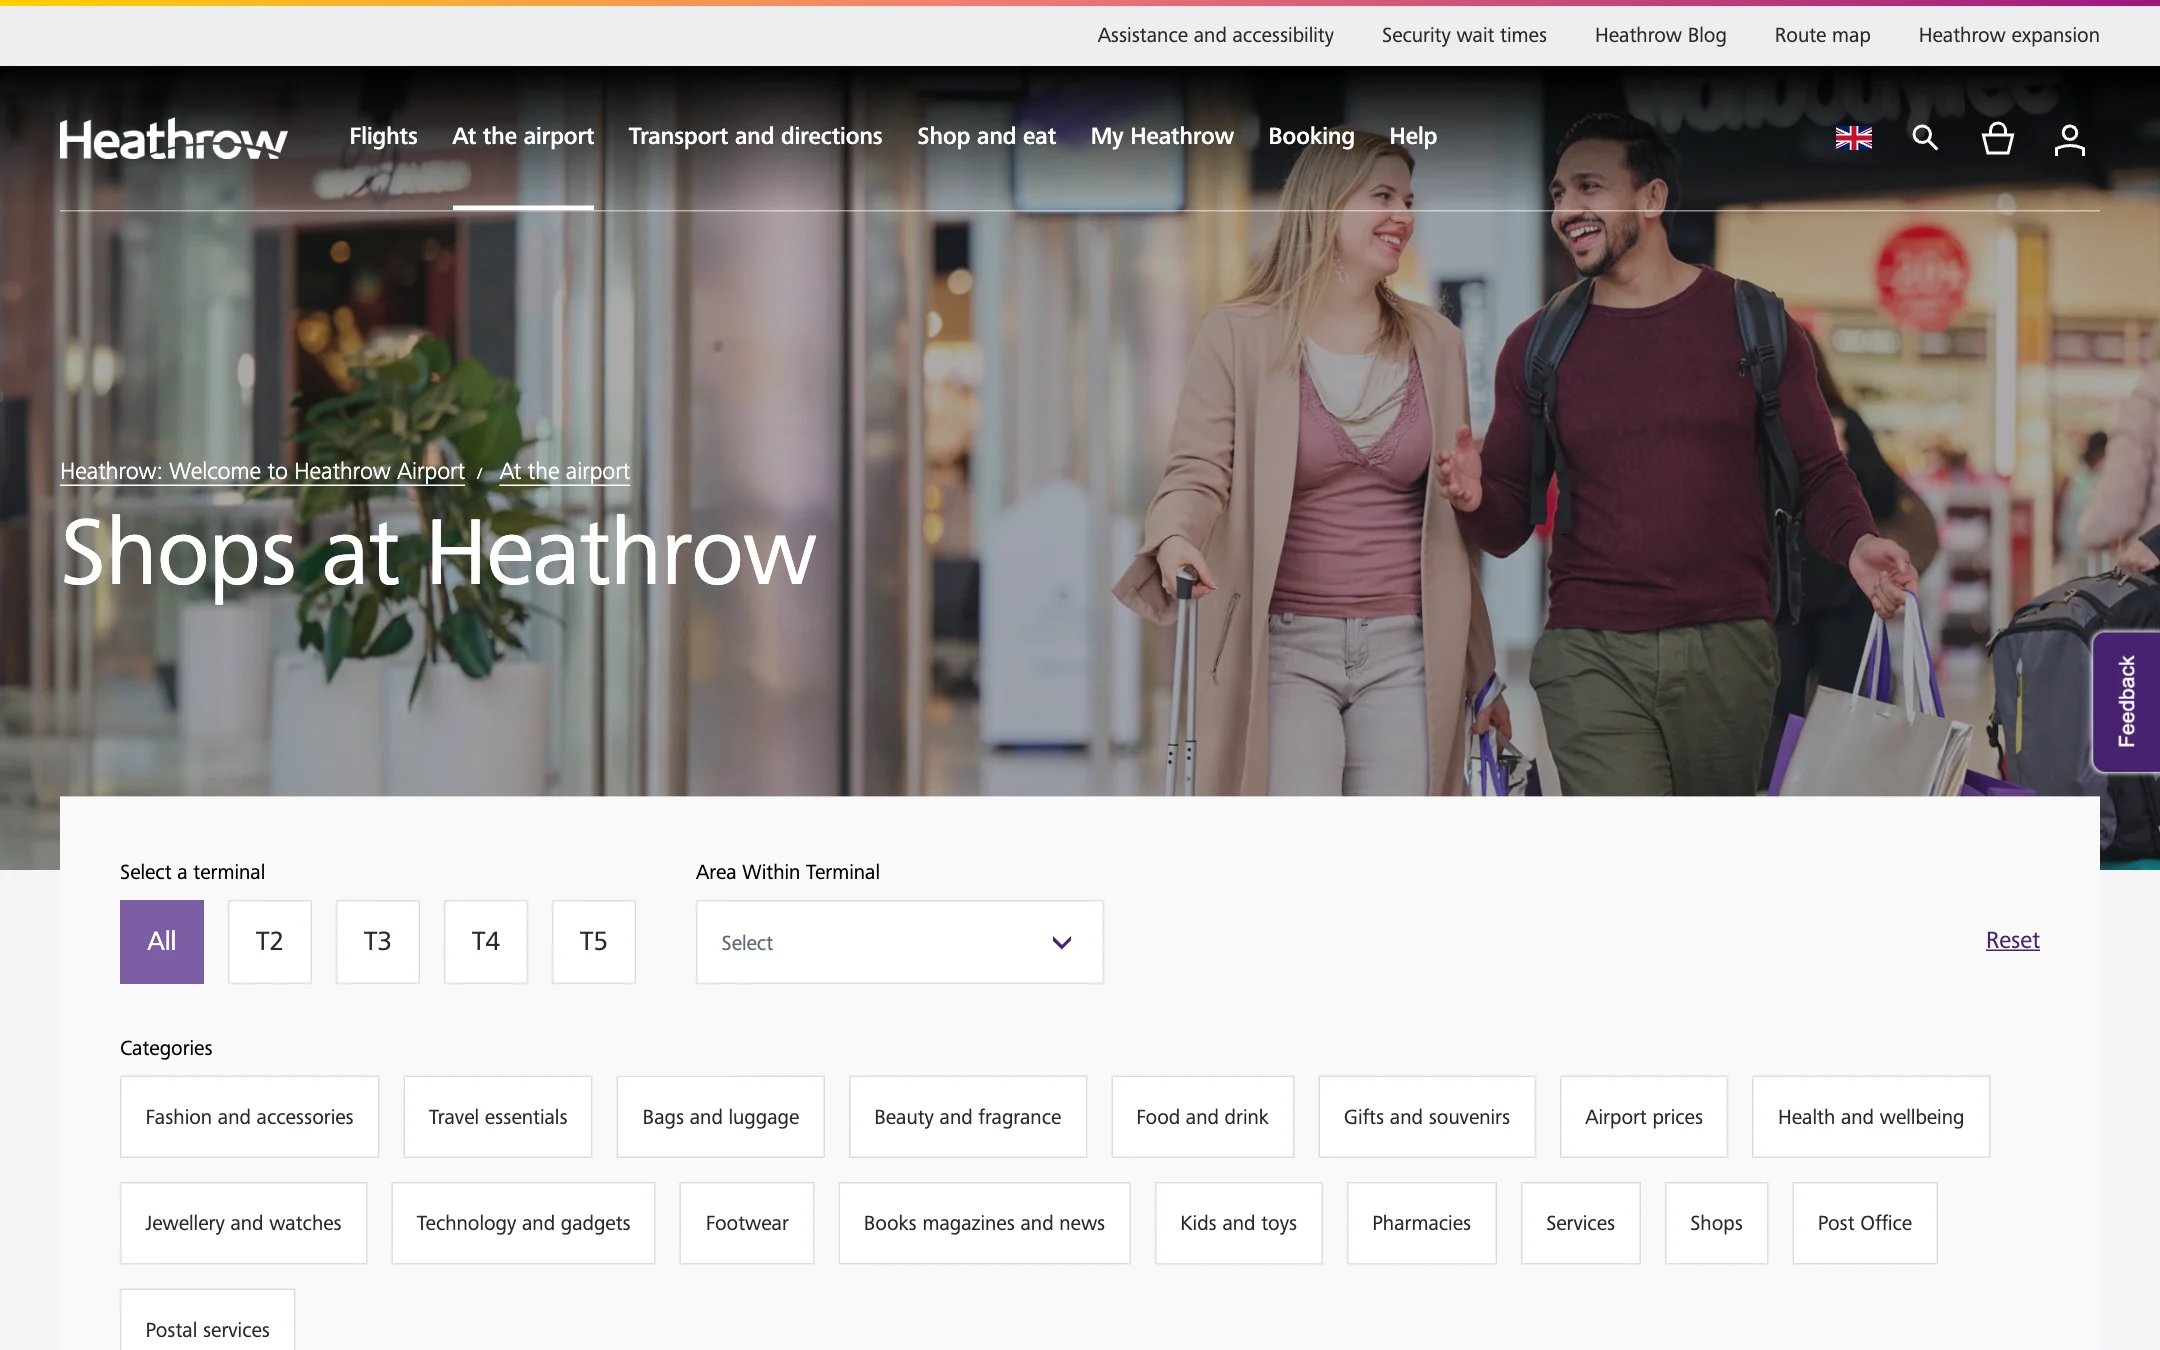Click breadcrumb Heathrow: Welcome to Heathrow Airport
Screen dimensions: 2160x1350
click(262, 471)
